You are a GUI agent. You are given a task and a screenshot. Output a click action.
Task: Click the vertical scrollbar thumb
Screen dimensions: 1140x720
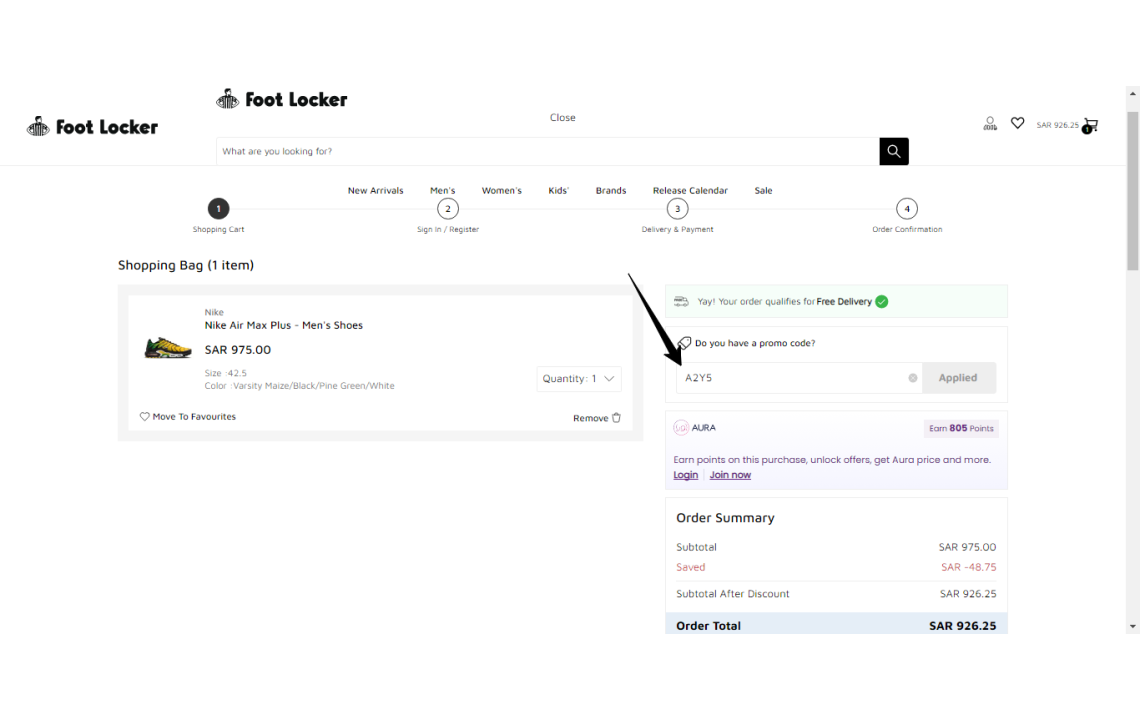click(1133, 191)
